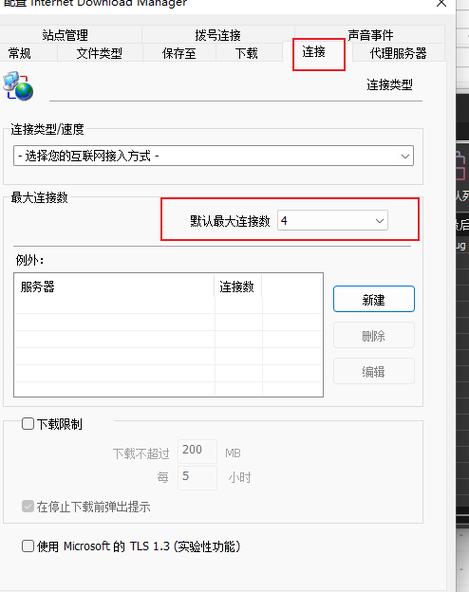Click the 连接数 column header

tap(238, 287)
